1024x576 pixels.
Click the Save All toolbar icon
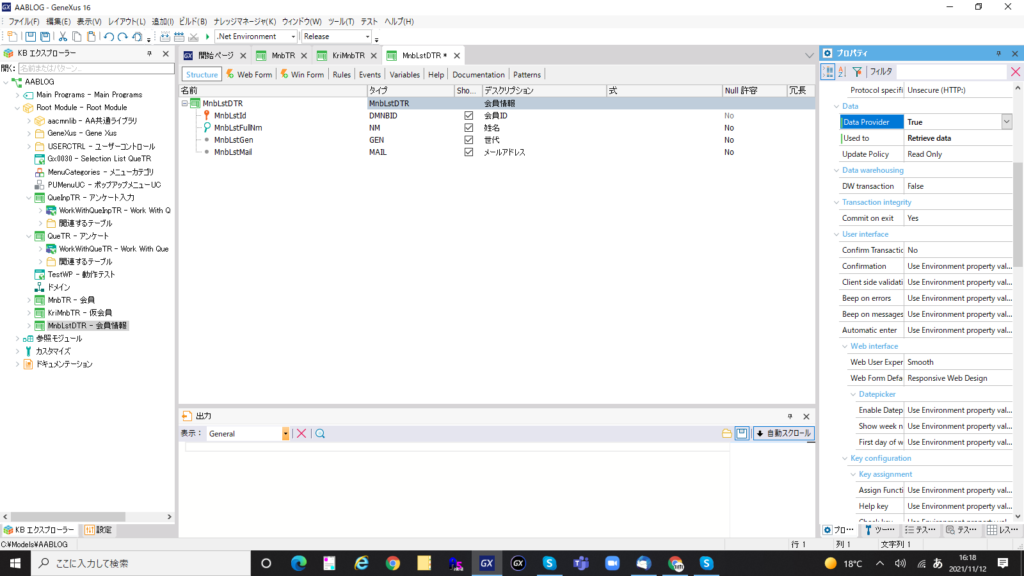(45, 37)
